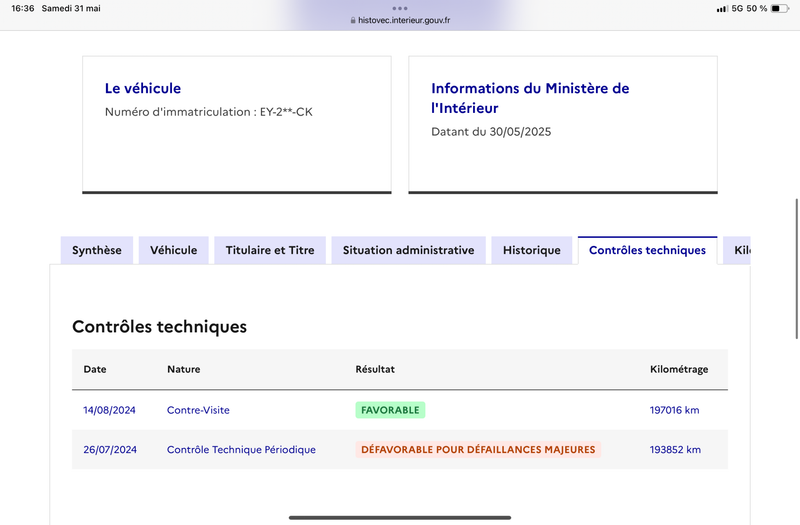Select the Contre-Visite entry

point(198,410)
